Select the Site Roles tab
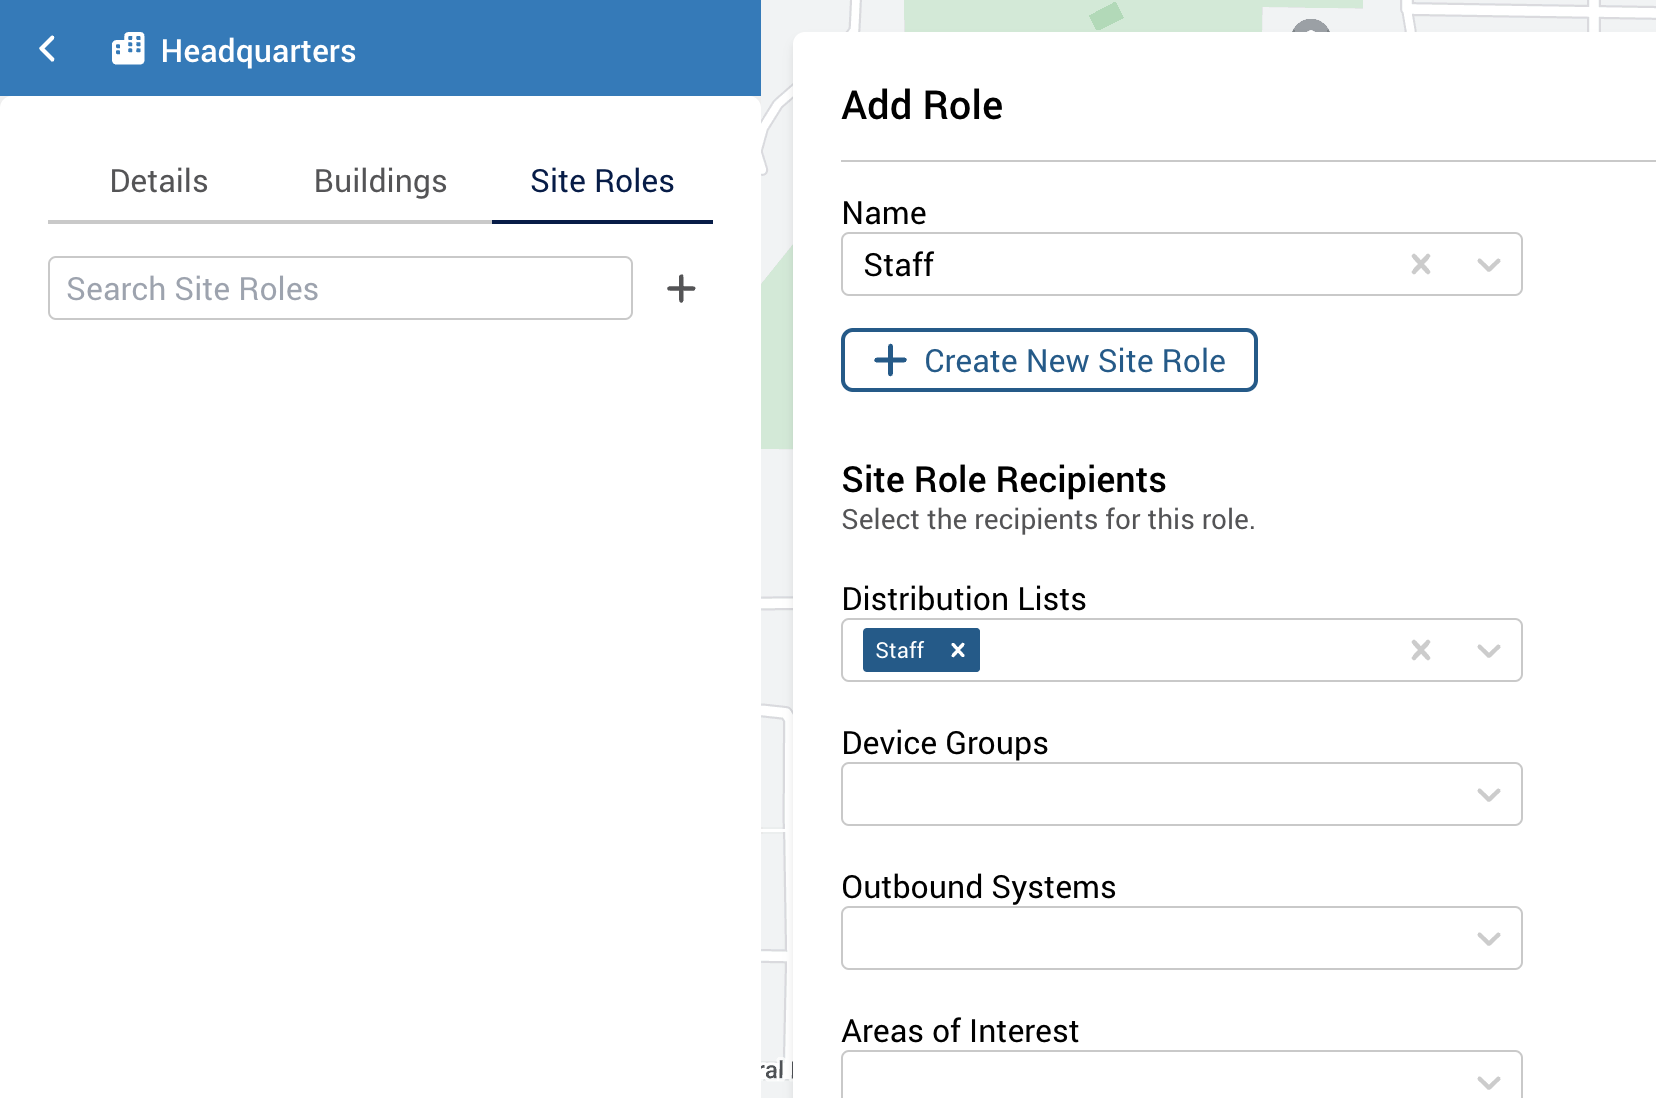 coord(601,181)
